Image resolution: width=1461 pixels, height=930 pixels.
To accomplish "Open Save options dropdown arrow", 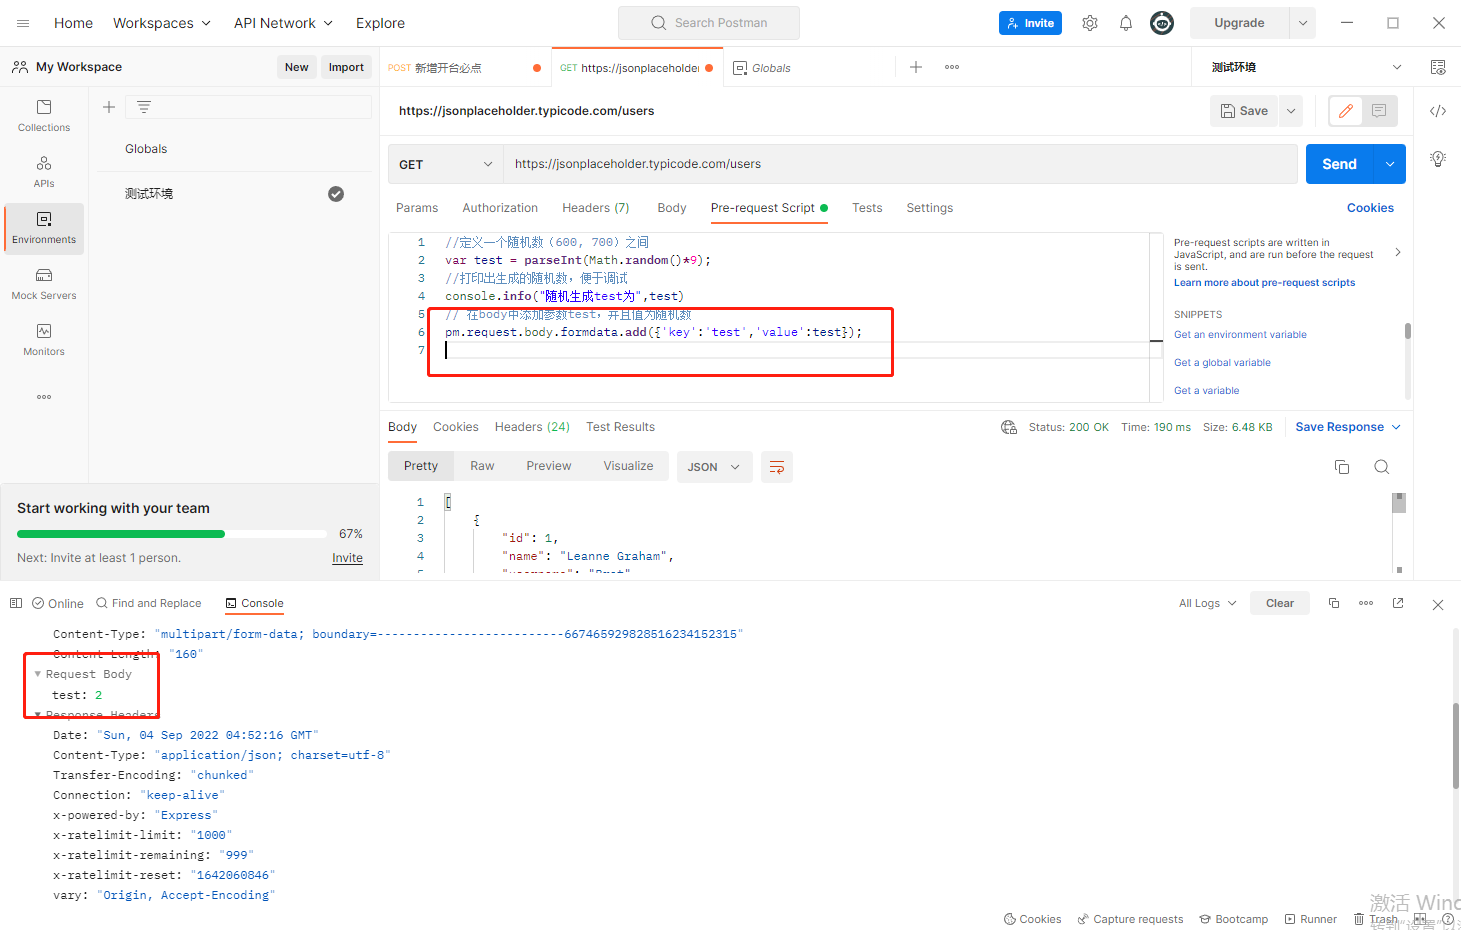I will (x=1291, y=111).
